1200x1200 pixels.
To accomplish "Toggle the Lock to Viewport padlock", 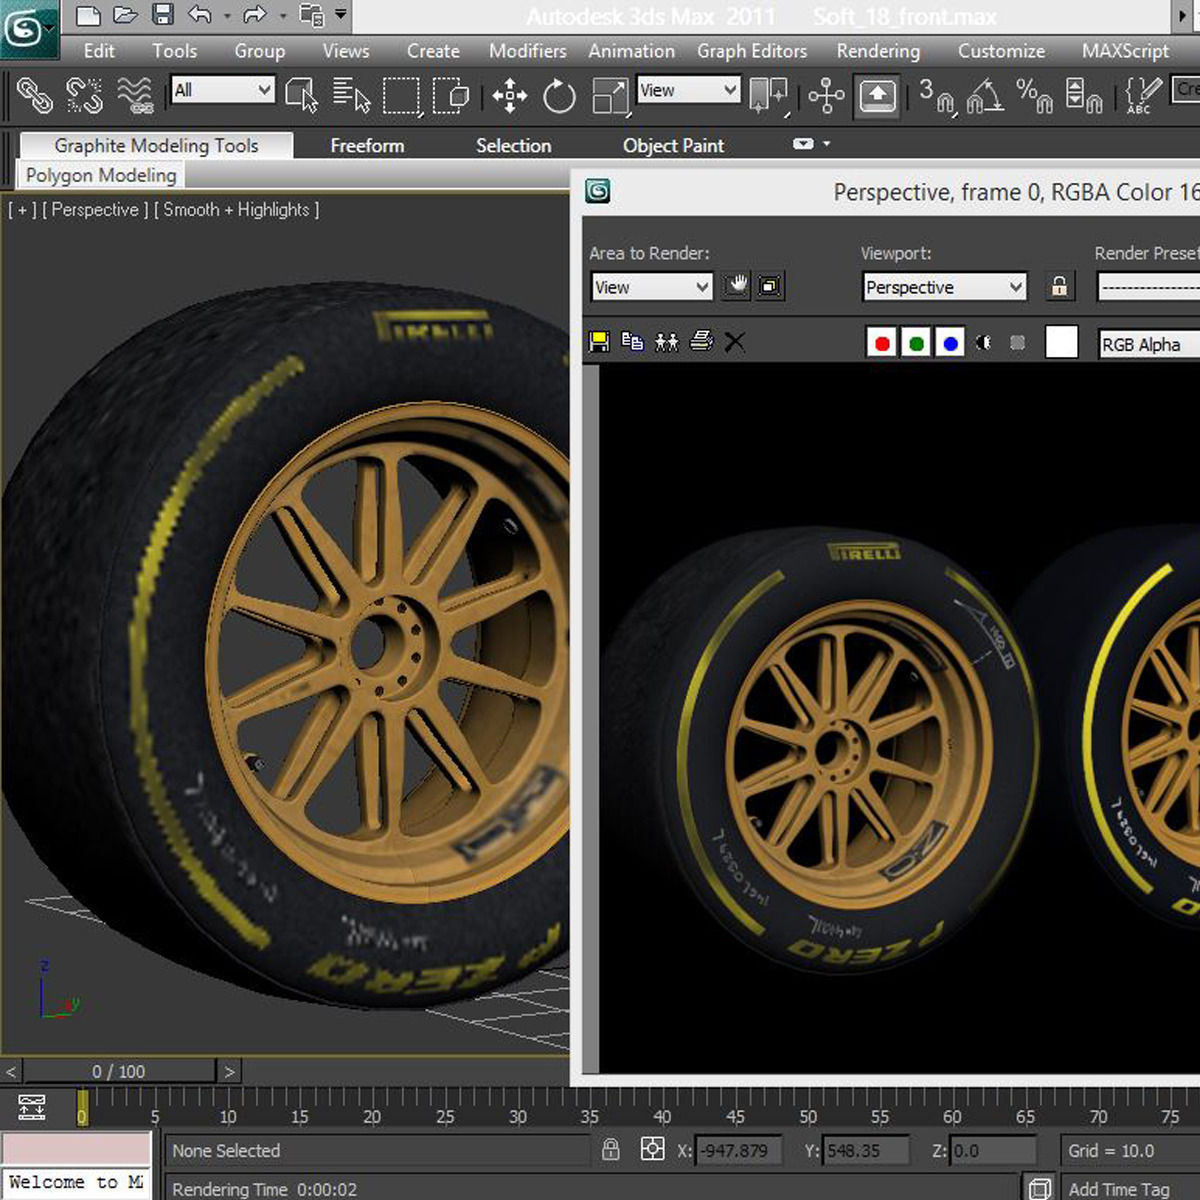I will 1059,286.
